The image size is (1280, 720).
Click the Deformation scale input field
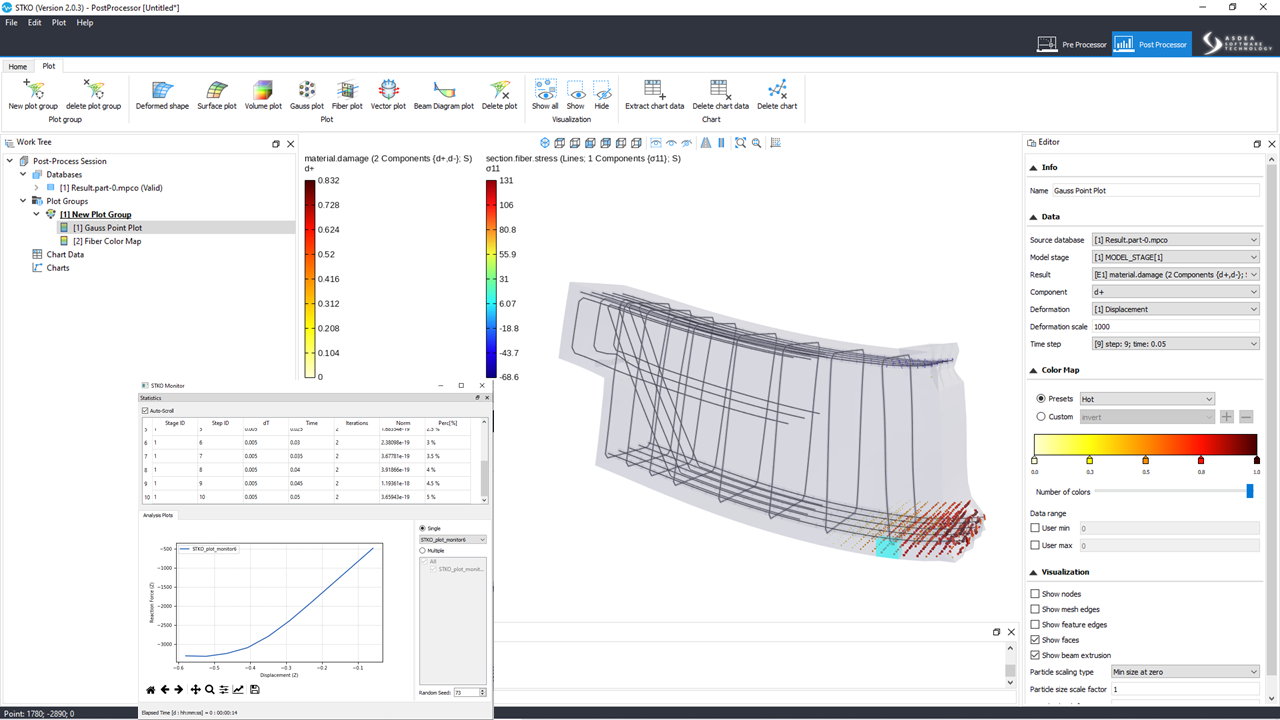pos(1175,327)
